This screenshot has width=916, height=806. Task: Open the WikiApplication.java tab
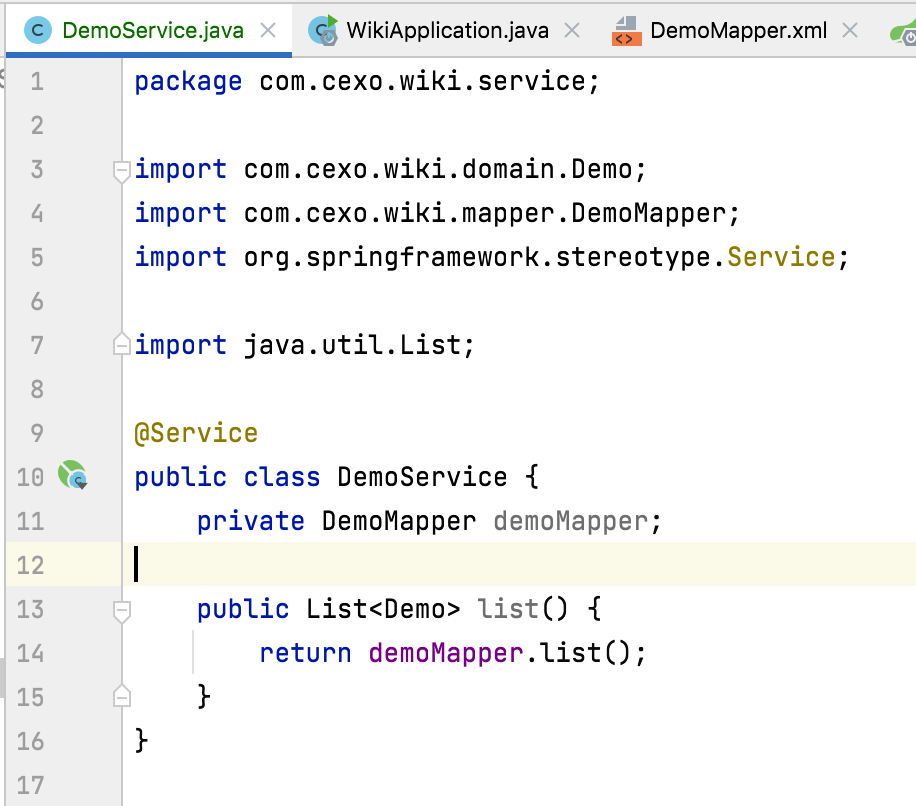[x=447, y=30]
